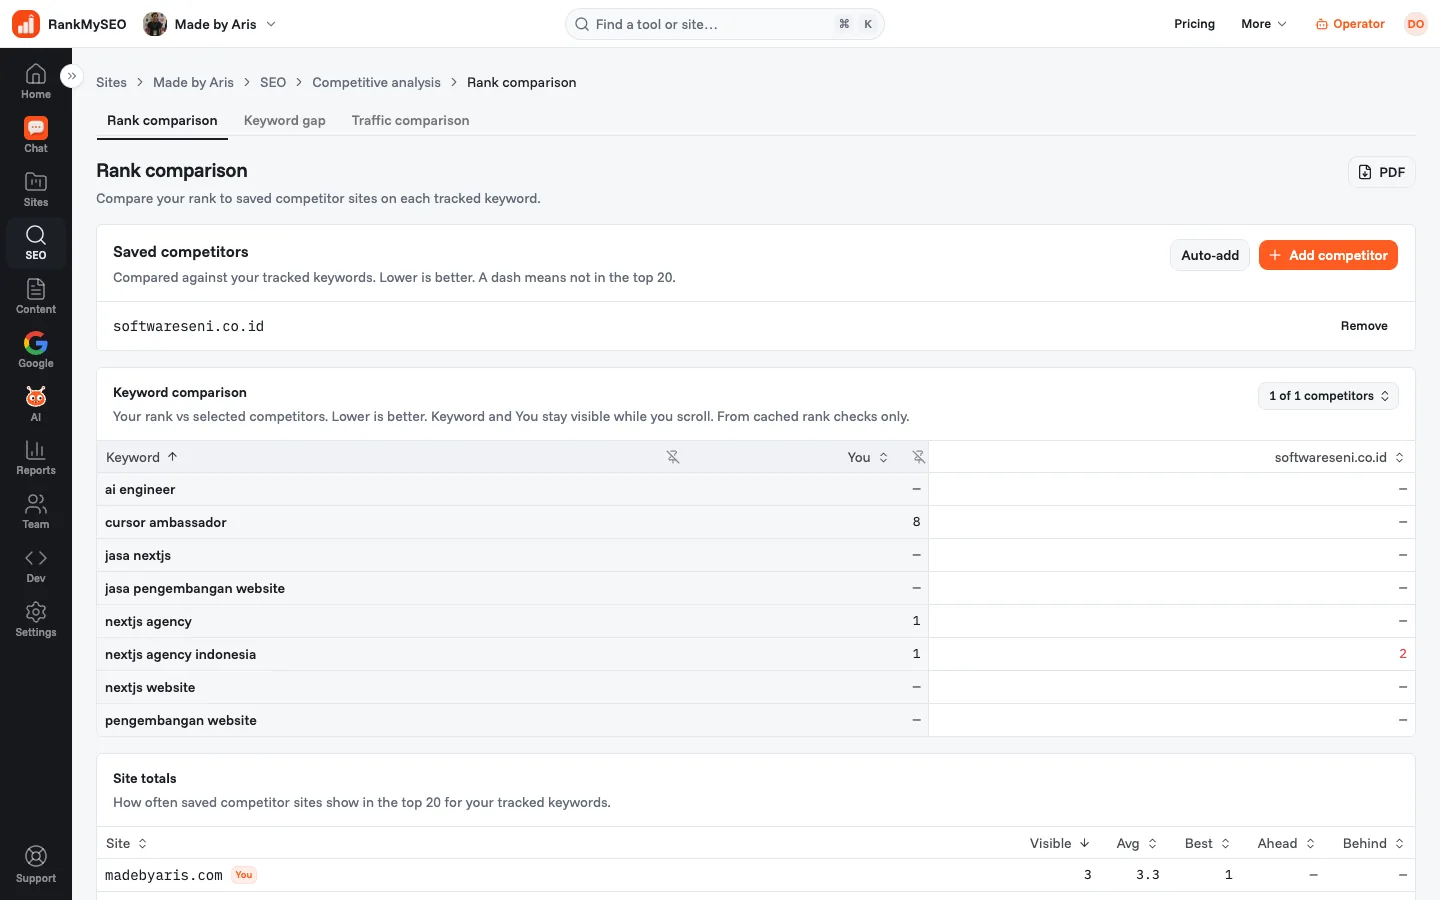1440x900 pixels.
Task: Open Content section in sidebar
Action: [x=36, y=297]
